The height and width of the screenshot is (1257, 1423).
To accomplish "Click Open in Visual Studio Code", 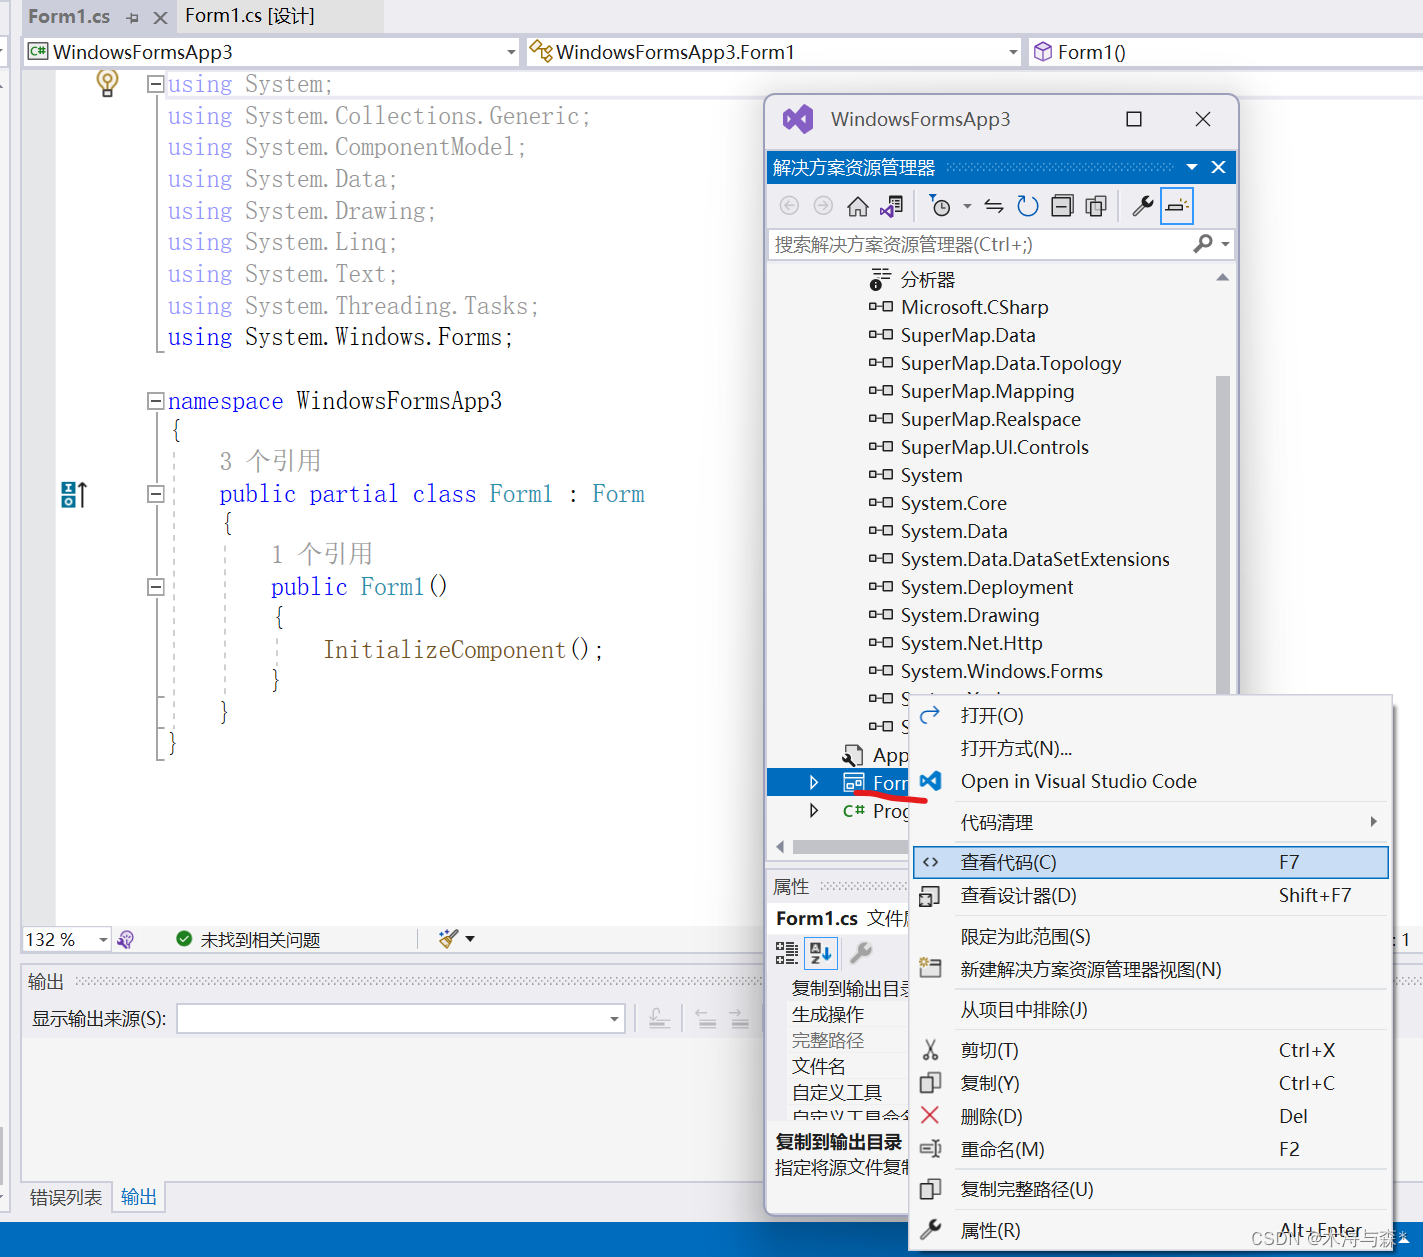I will 1078,781.
